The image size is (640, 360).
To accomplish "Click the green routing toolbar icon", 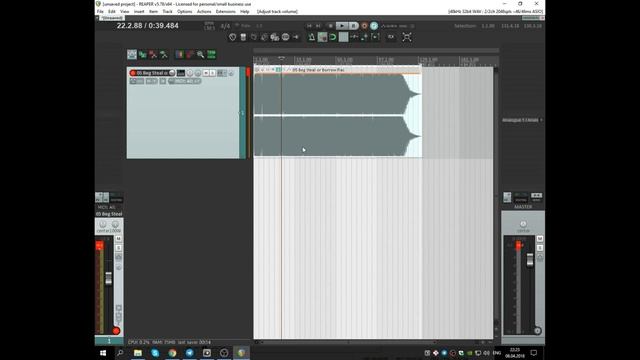I will [142, 54].
